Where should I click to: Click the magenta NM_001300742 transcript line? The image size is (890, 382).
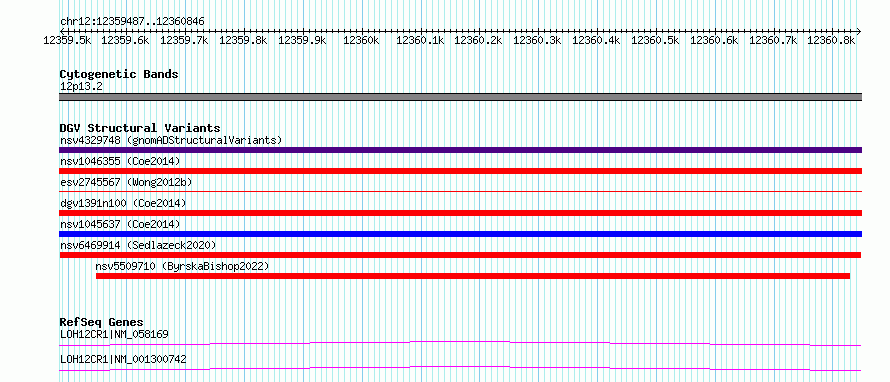tap(460, 368)
